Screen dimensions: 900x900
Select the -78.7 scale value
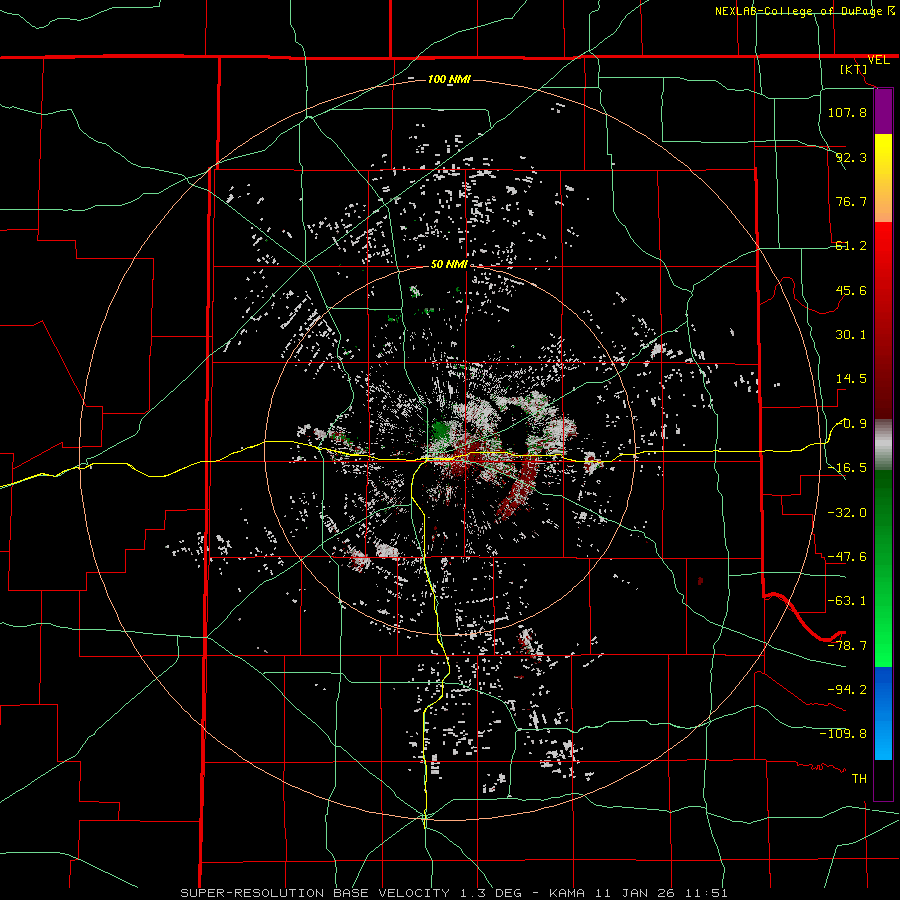click(x=847, y=646)
